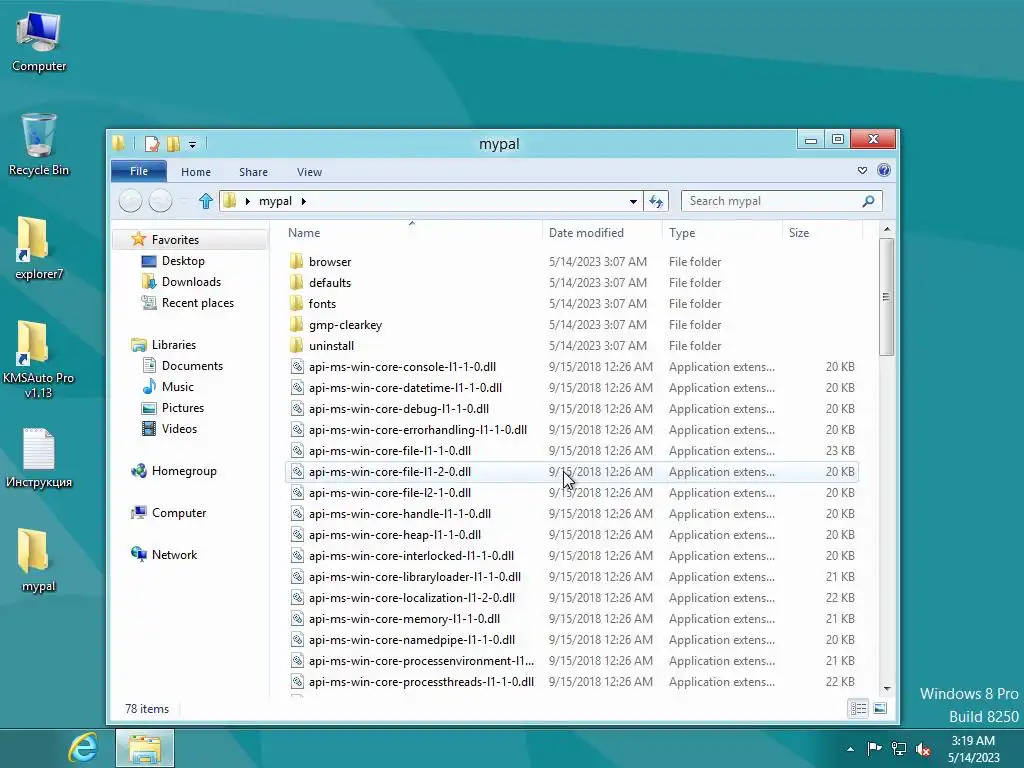1024x768 pixels.
Task: Select Homegroup in navigation pane
Action: (x=184, y=470)
